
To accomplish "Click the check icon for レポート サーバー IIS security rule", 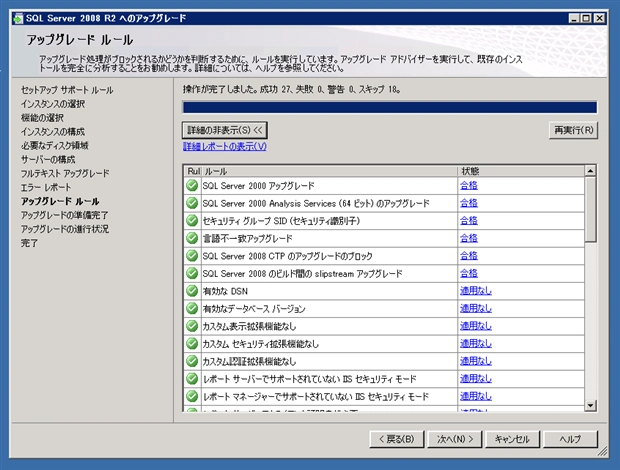I will (x=192, y=379).
